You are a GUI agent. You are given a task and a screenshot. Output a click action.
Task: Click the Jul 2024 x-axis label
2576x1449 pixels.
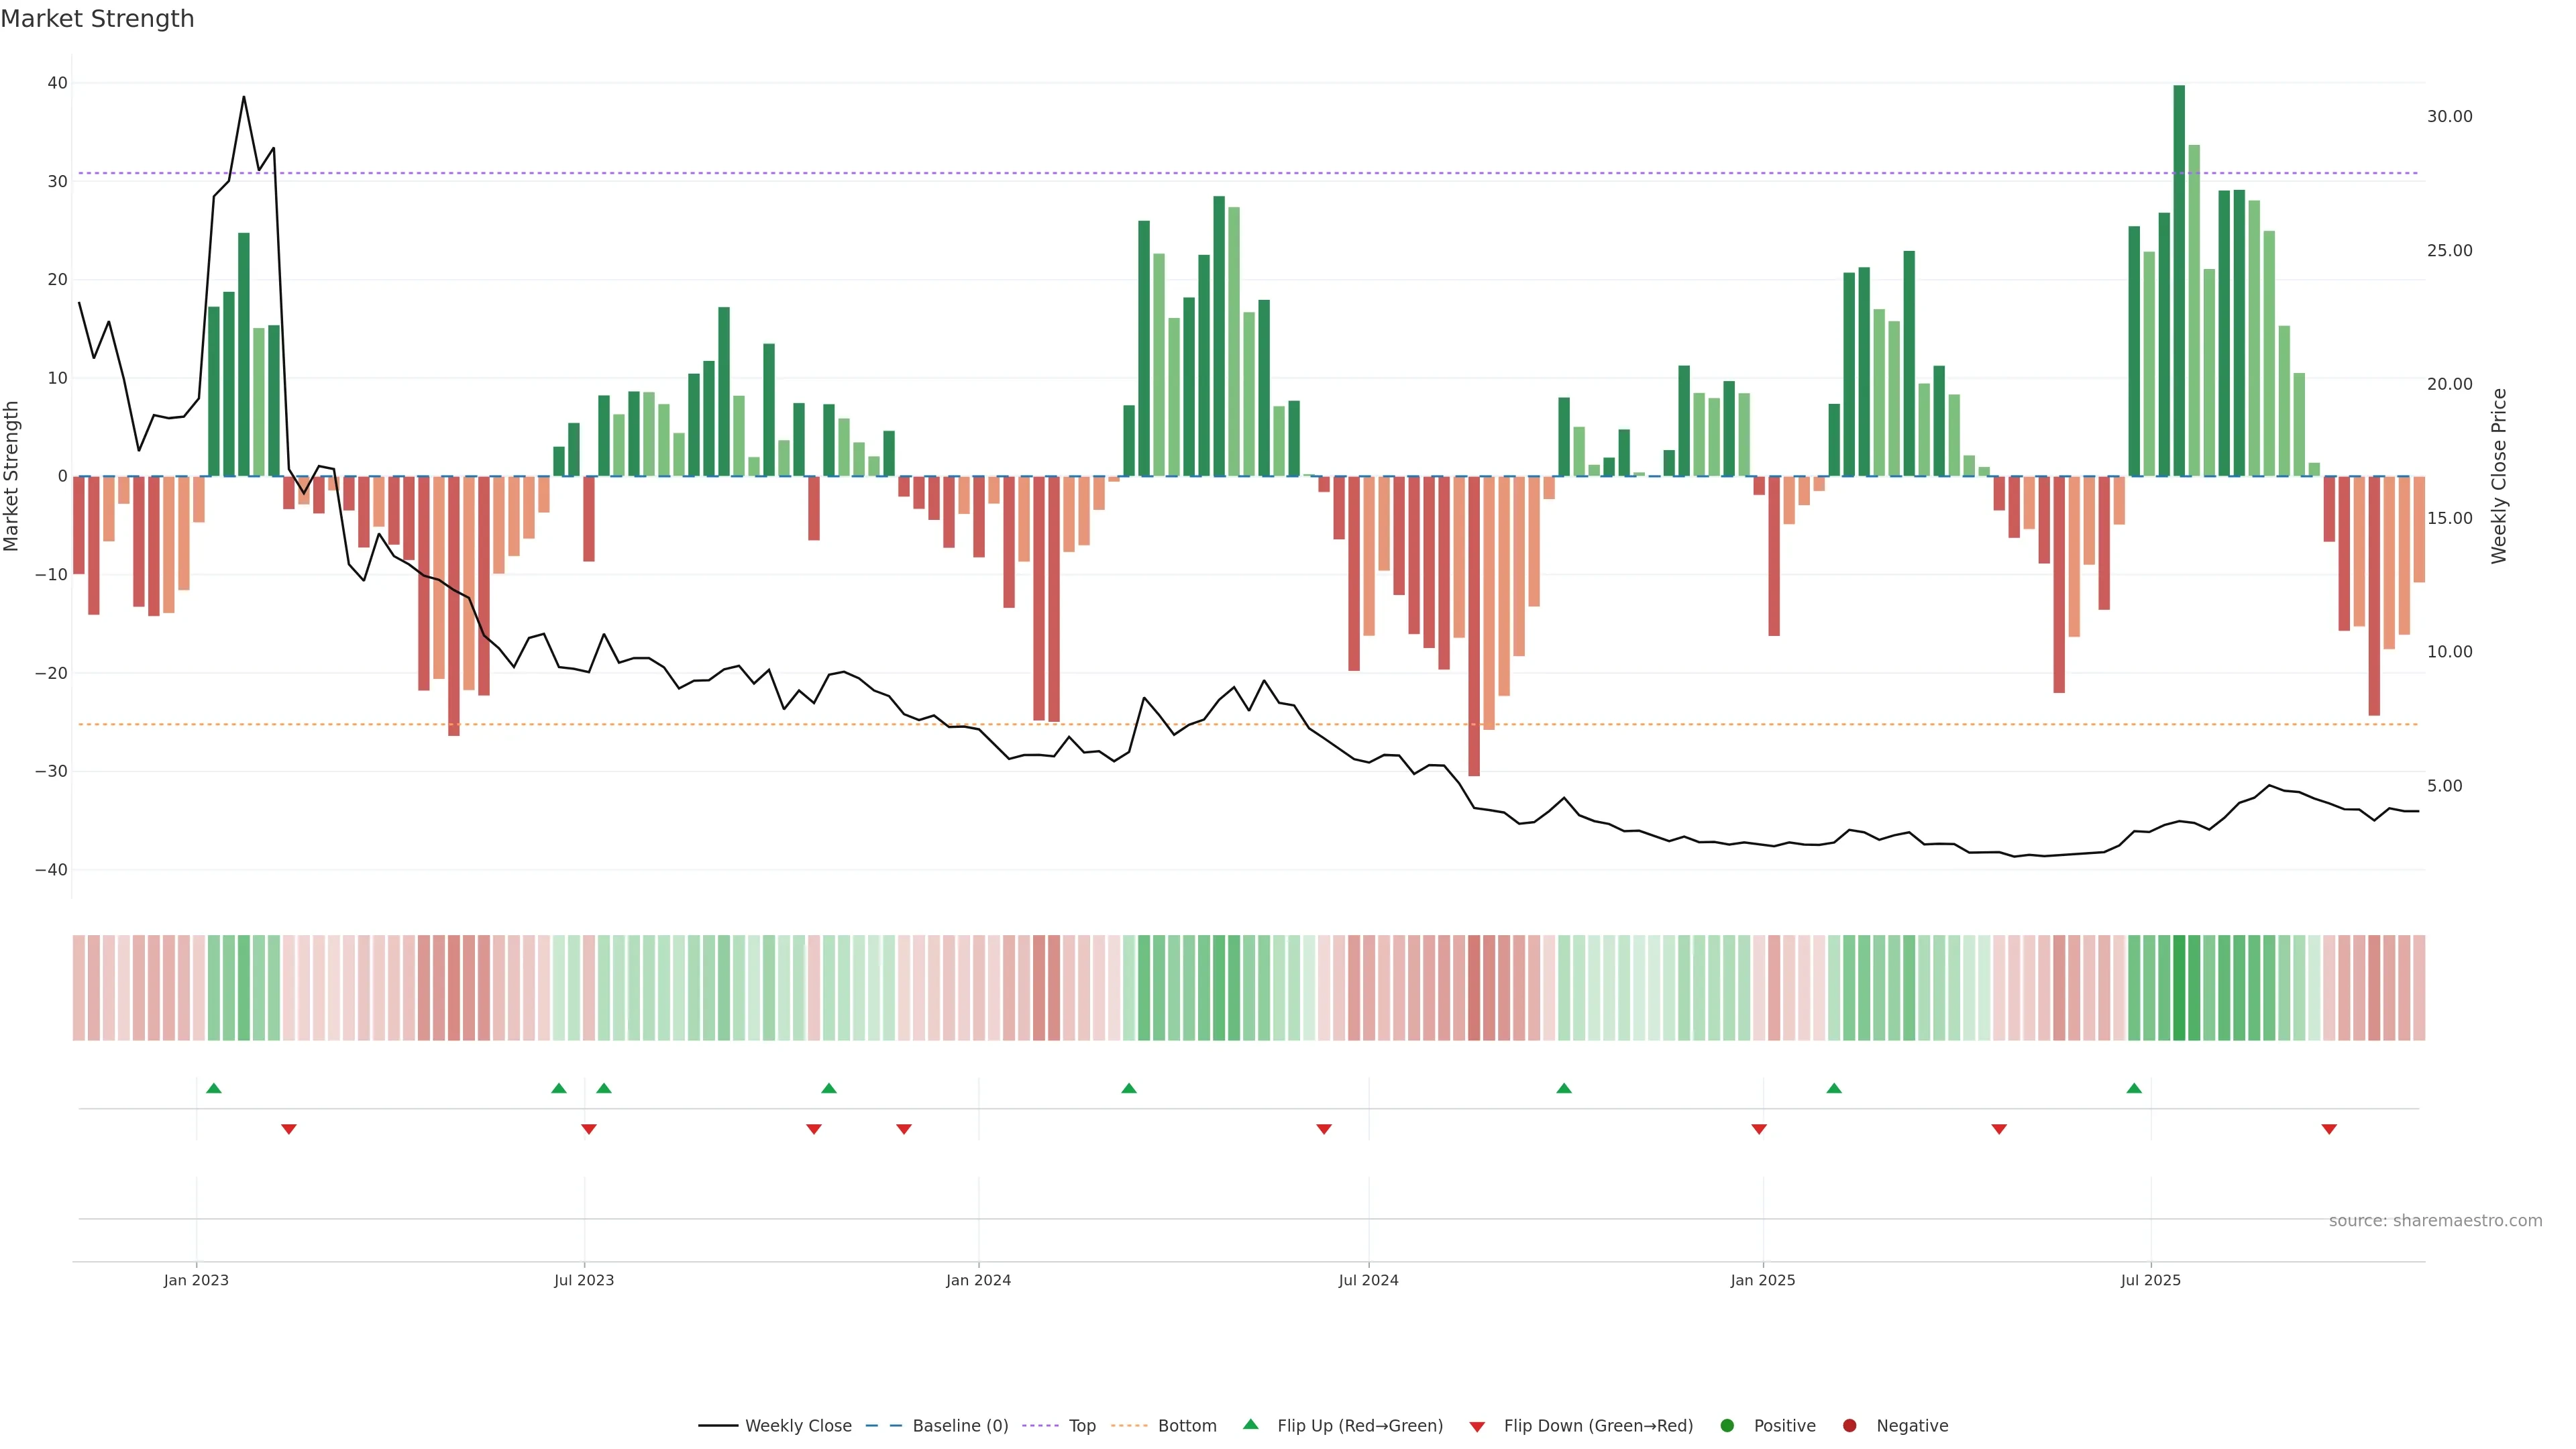pos(1368,1280)
